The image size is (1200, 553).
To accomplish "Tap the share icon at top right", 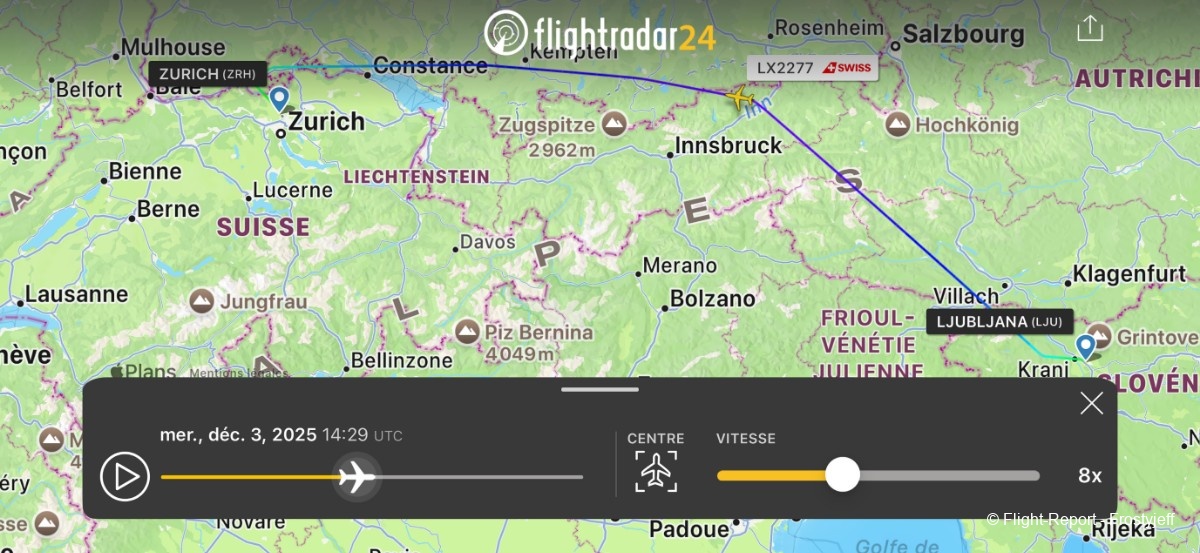I will 1090,27.
